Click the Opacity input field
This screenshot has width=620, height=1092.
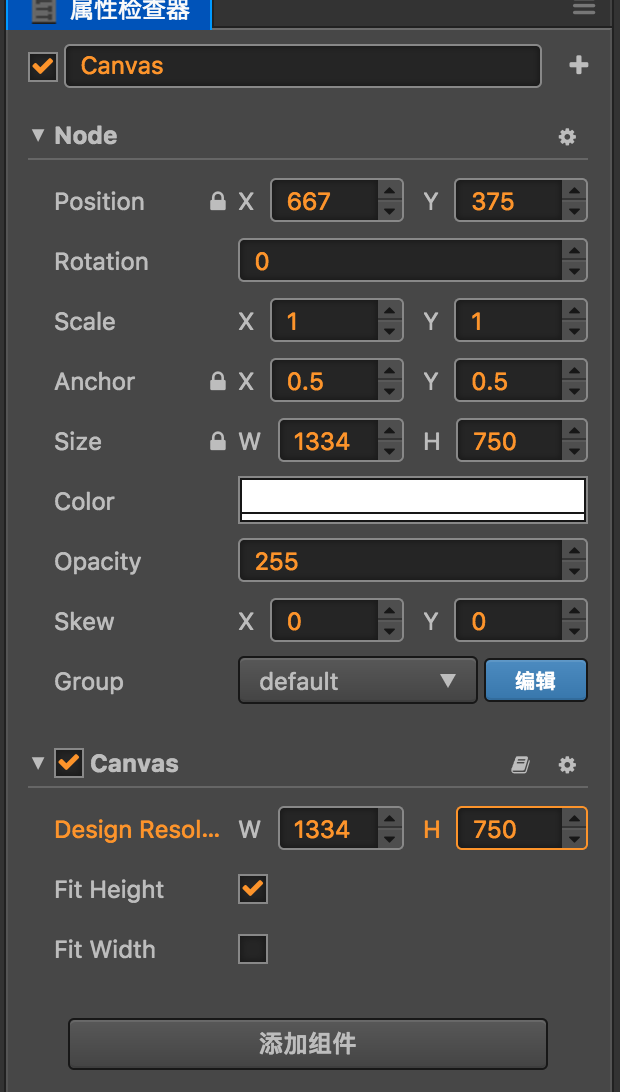400,562
